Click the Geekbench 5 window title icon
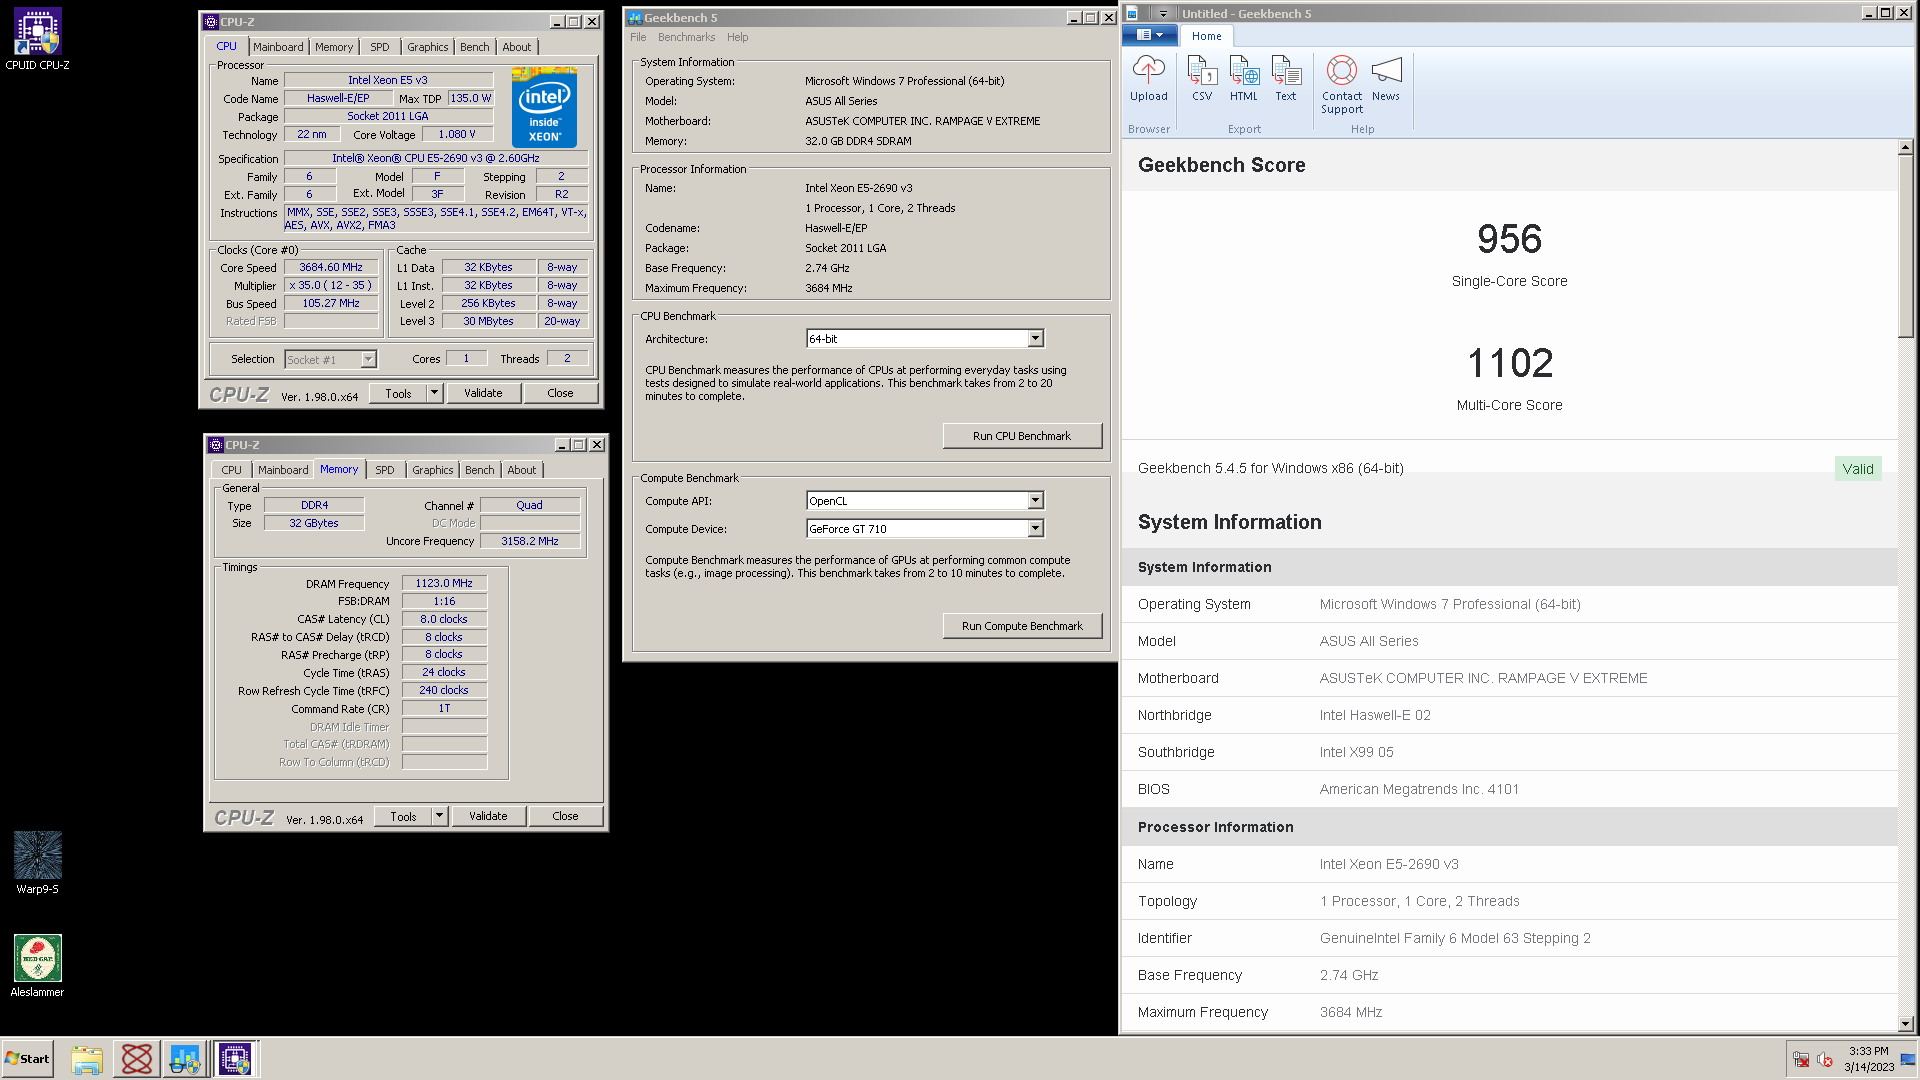The width and height of the screenshot is (1920, 1080). 634,18
